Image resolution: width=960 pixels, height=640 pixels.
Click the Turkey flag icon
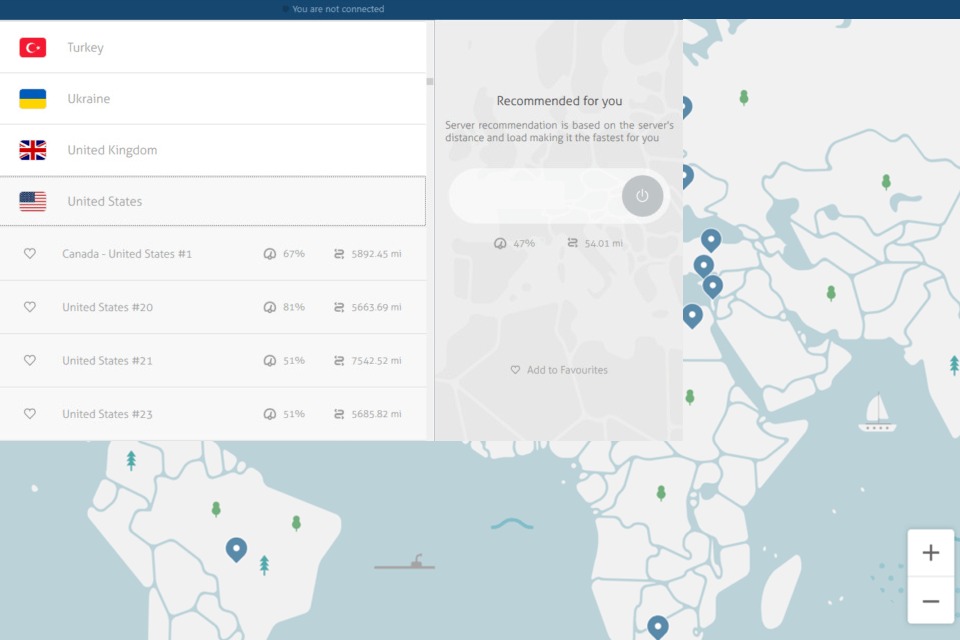[x=33, y=47]
